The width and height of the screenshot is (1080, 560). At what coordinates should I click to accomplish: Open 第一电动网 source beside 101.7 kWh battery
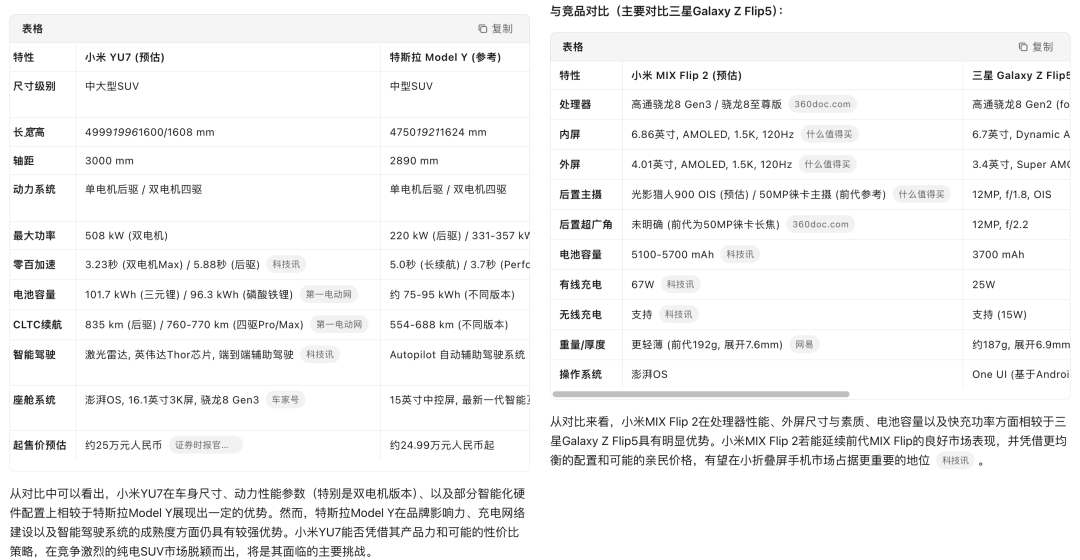[329, 295]
